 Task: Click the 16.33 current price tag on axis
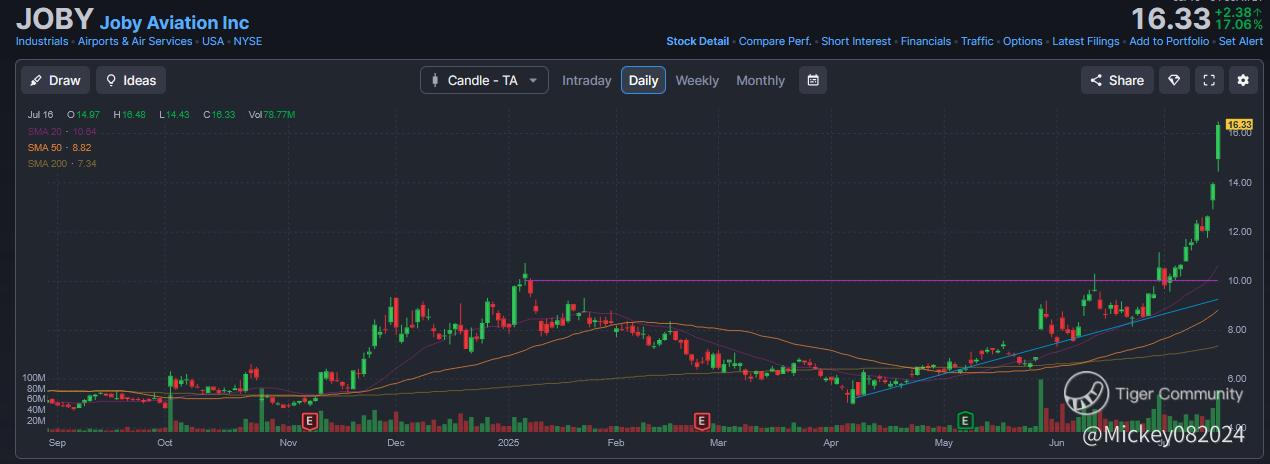tap(1239, 123)
